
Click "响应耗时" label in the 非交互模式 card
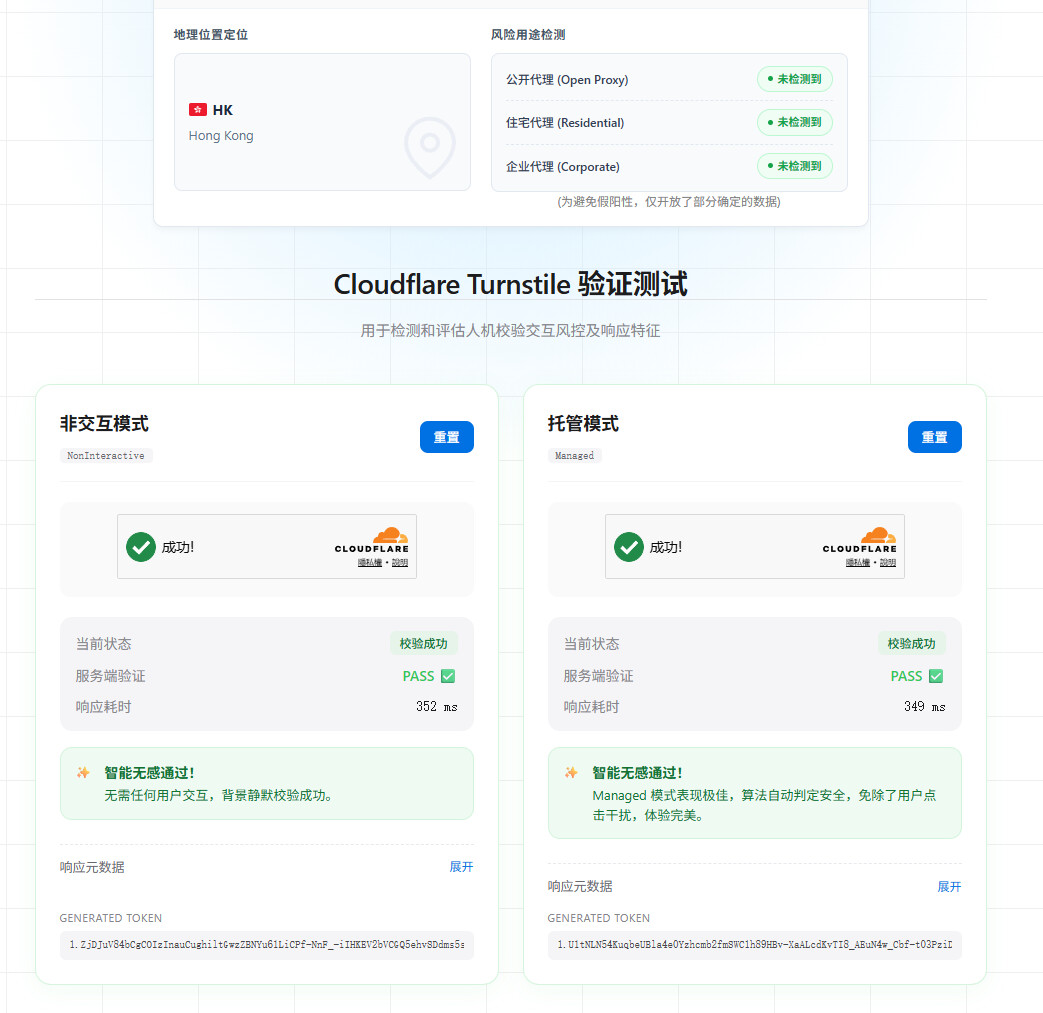pos(103,706)
